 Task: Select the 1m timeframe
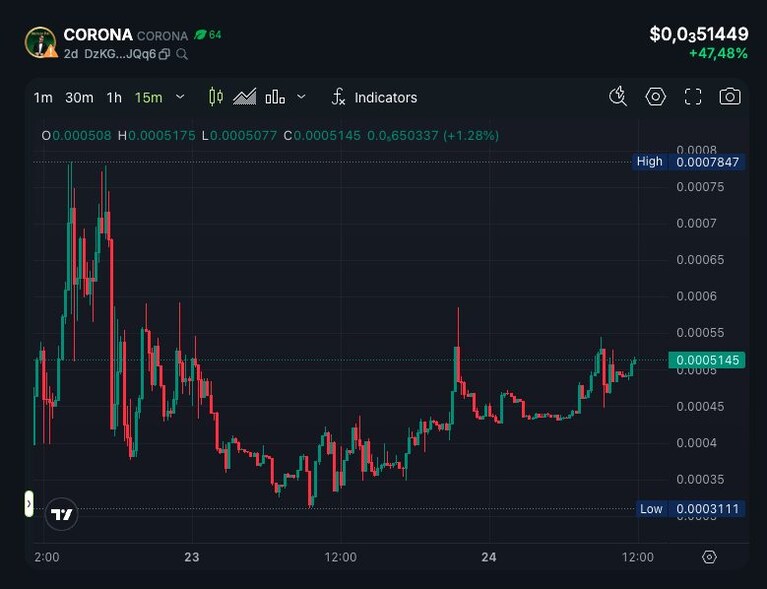pyautogui.click(x=43, y=98)
